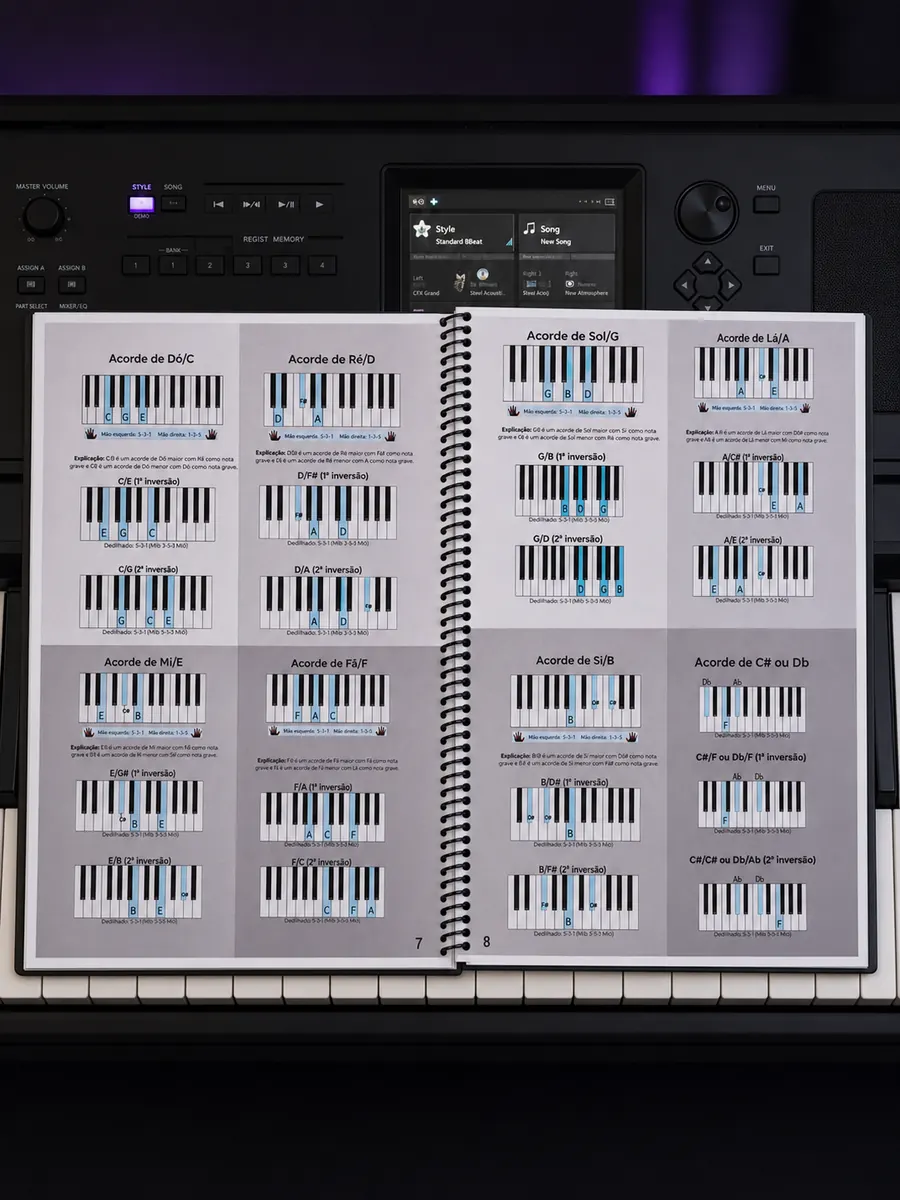900x1200 pixels.
Task: Push the EXIT button
Action: tap(766, 265)
